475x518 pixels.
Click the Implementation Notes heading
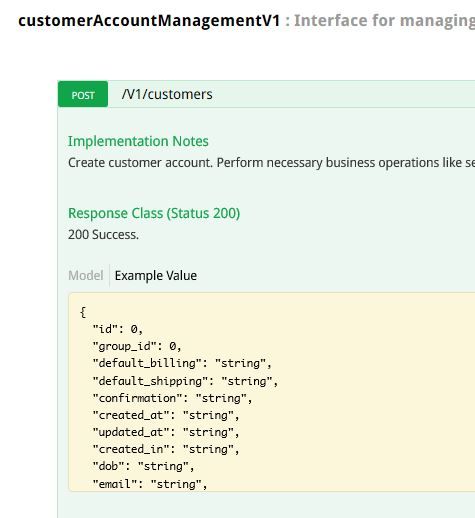(x=138, y=141)
